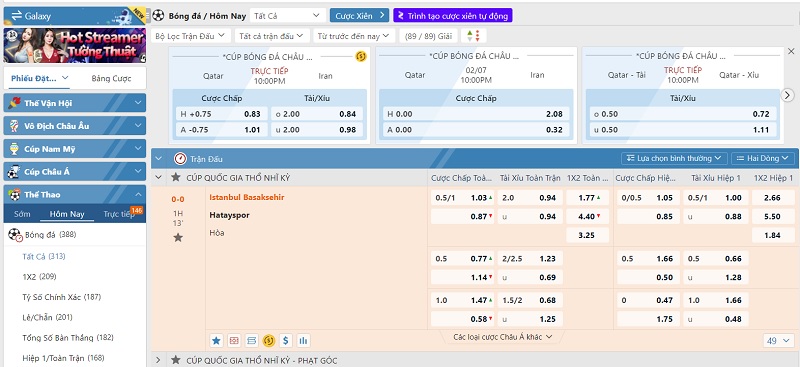
Task: Select u 0.50 odds 1.11 on third card
Action: point(683,130)
